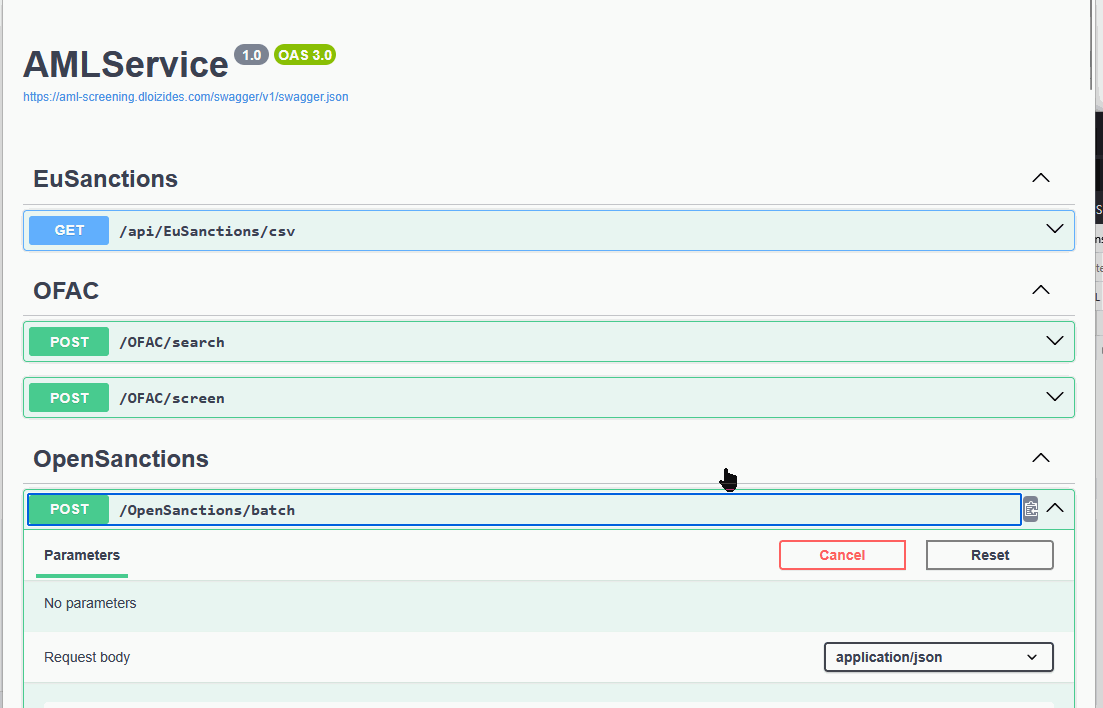The height and width of the screenshot is (708, 1103).
Task: Collapse the EuSanctions section using its chevron
Action: pyautogui.click(x=1040, y=178)
